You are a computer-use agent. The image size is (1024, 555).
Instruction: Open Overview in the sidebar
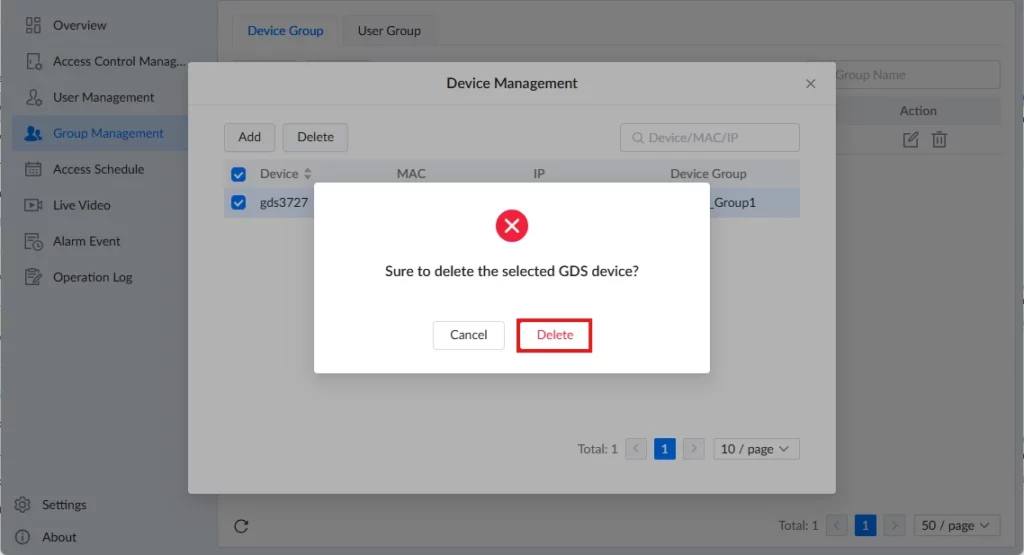click(80, 25)
